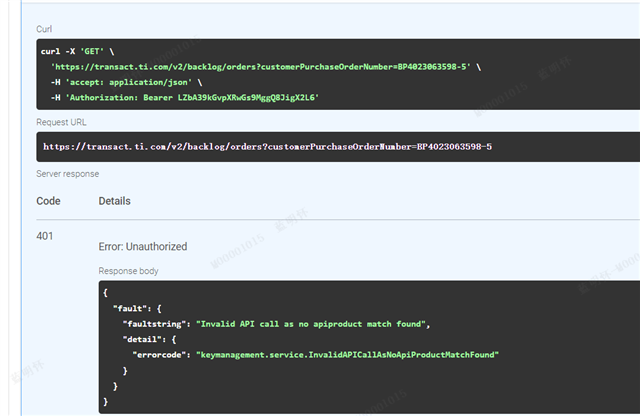Click the Invalid API call faultstring value
This screenshot has height=416, width=640.
pyautogui.click(x=312, y=324)
